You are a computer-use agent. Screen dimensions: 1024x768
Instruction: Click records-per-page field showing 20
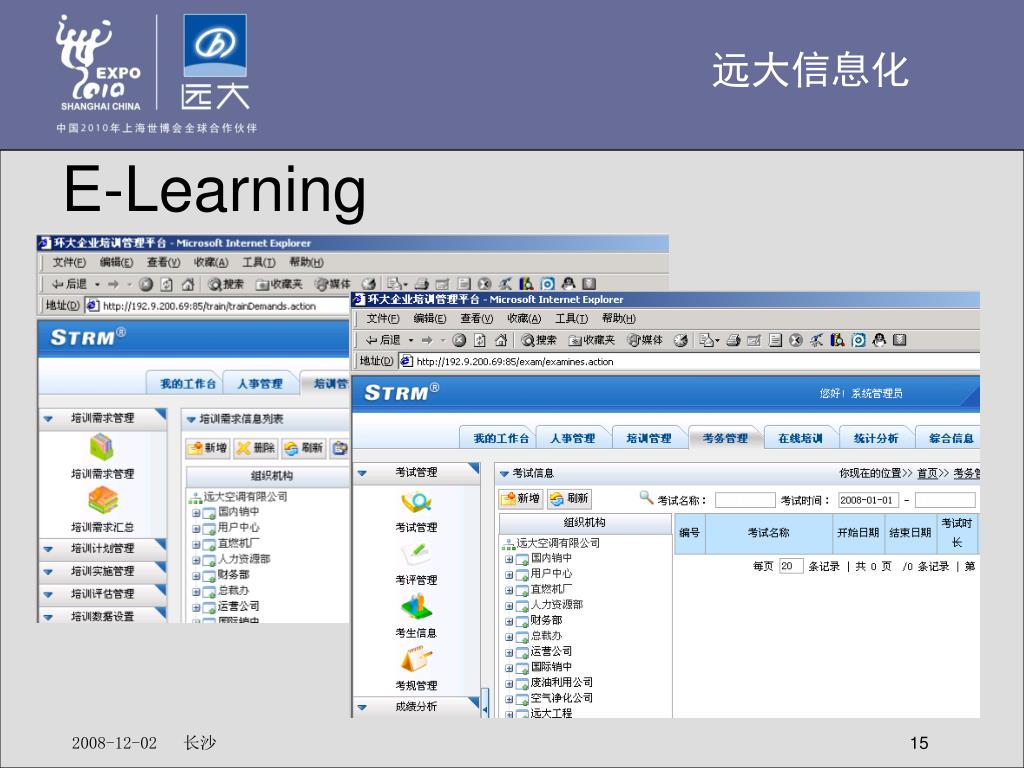pos(791,566)
